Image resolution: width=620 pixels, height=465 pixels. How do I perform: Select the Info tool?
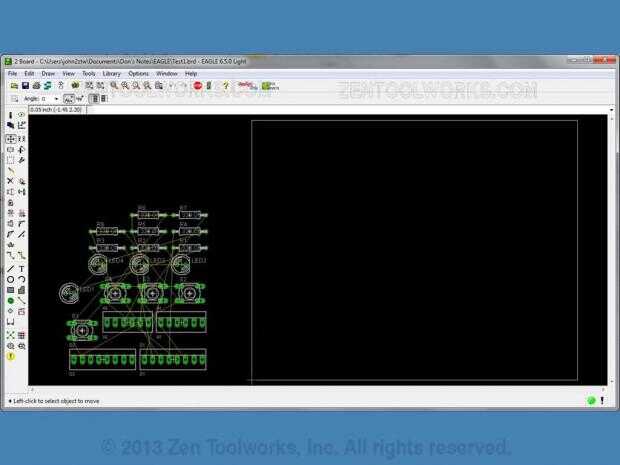[x=10, y=115]
